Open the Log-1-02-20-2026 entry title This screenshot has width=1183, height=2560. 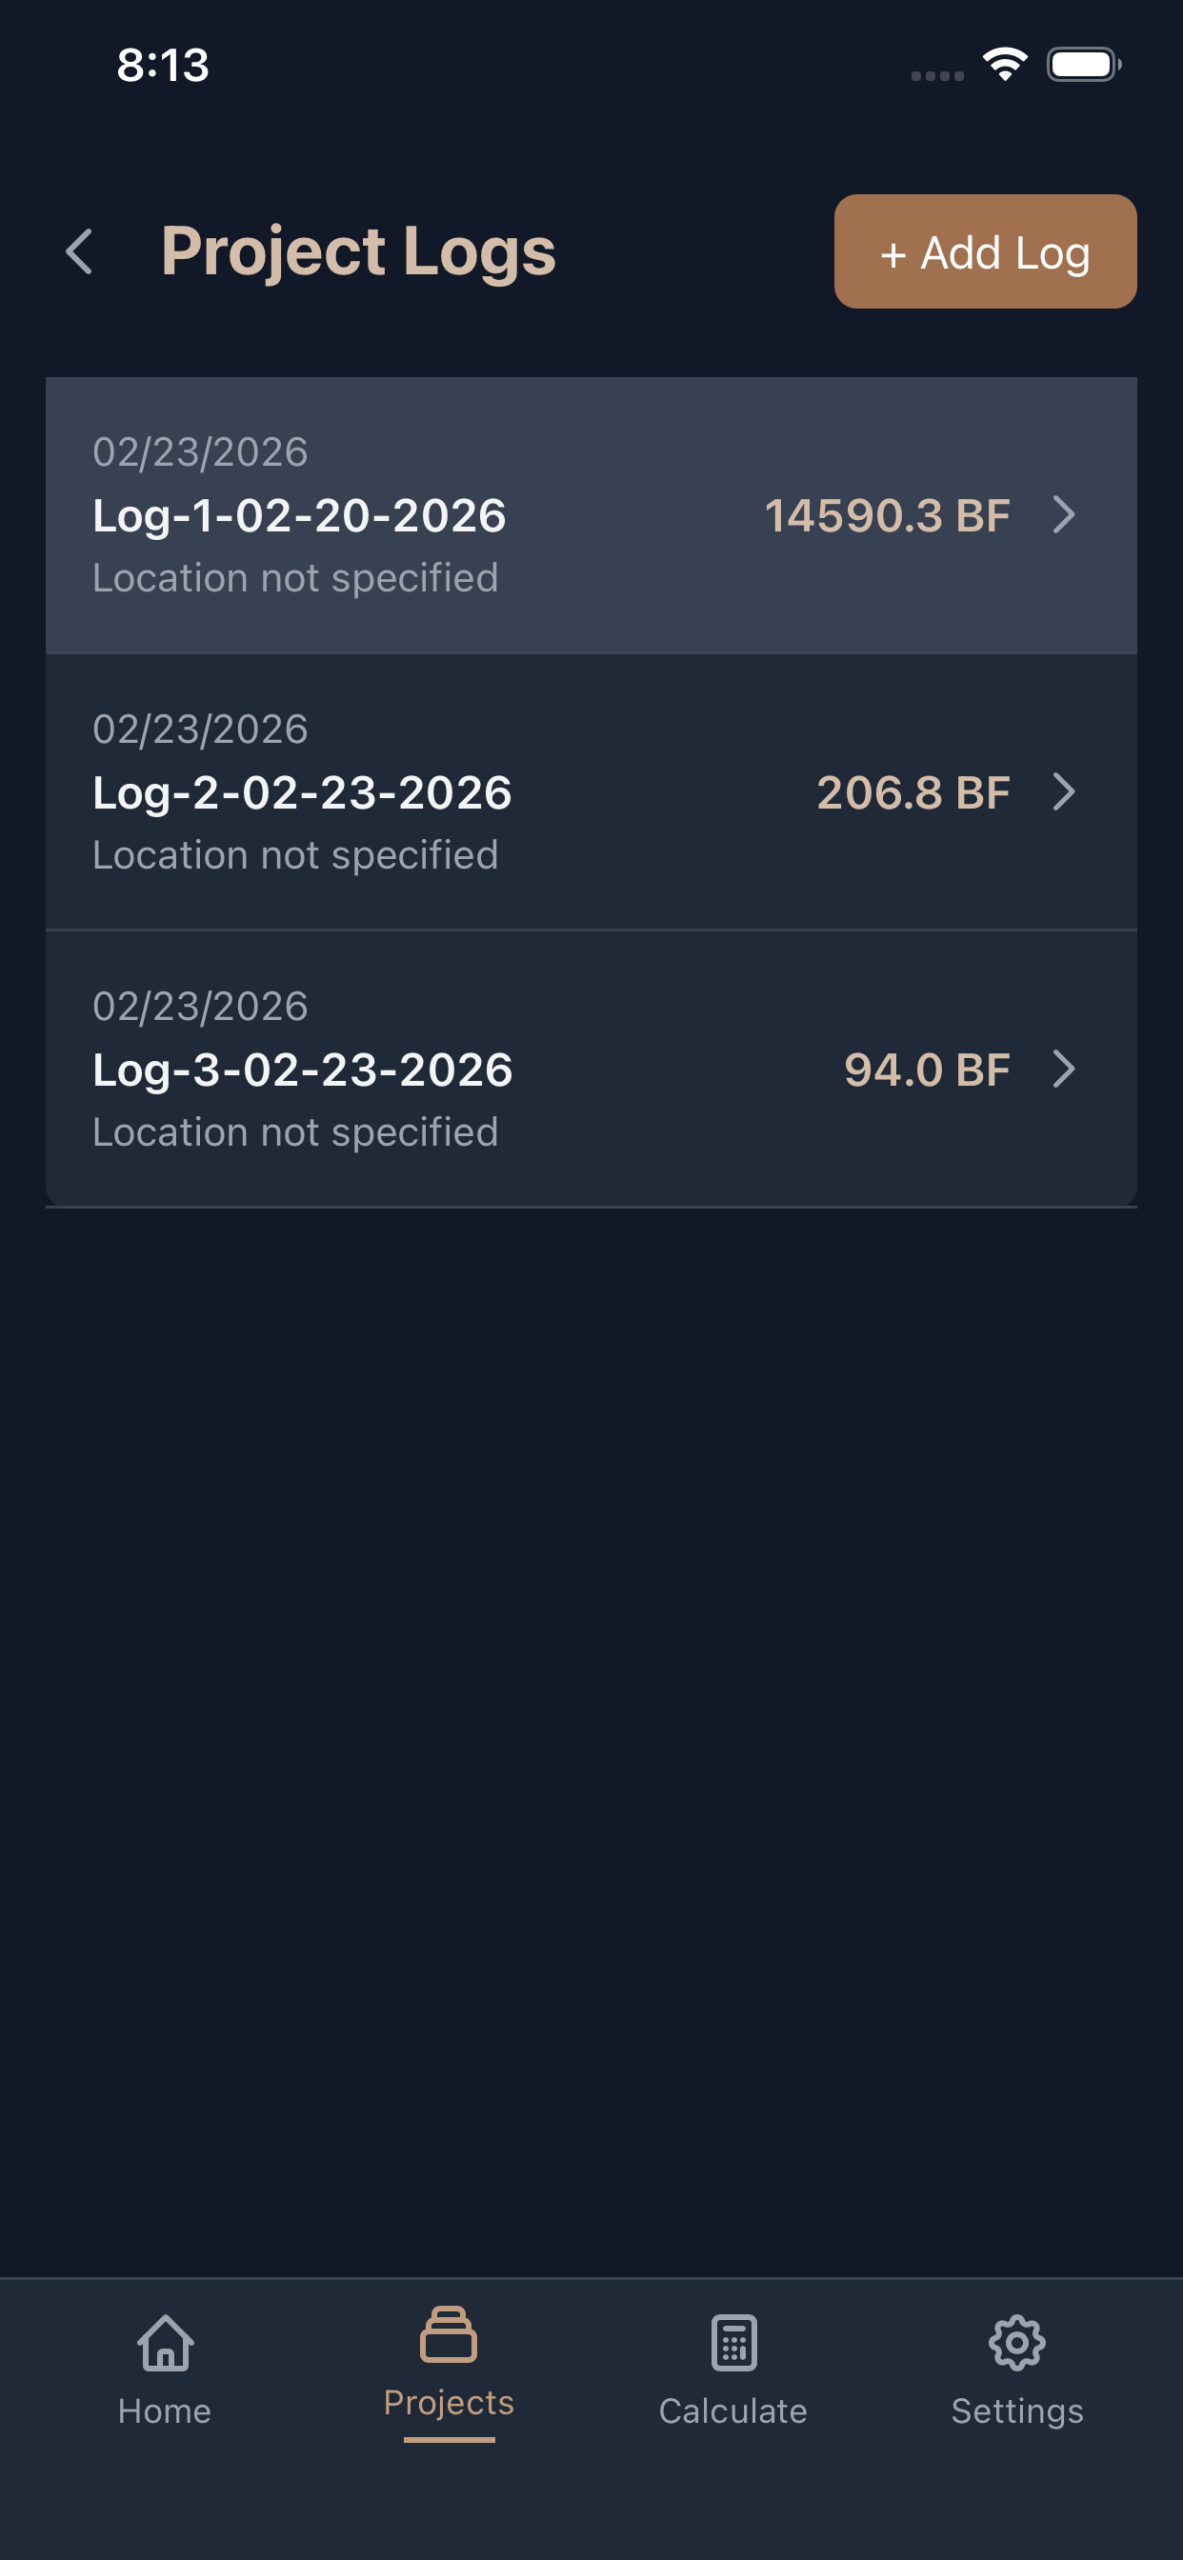pyautogui.click(x=299, y=516)
